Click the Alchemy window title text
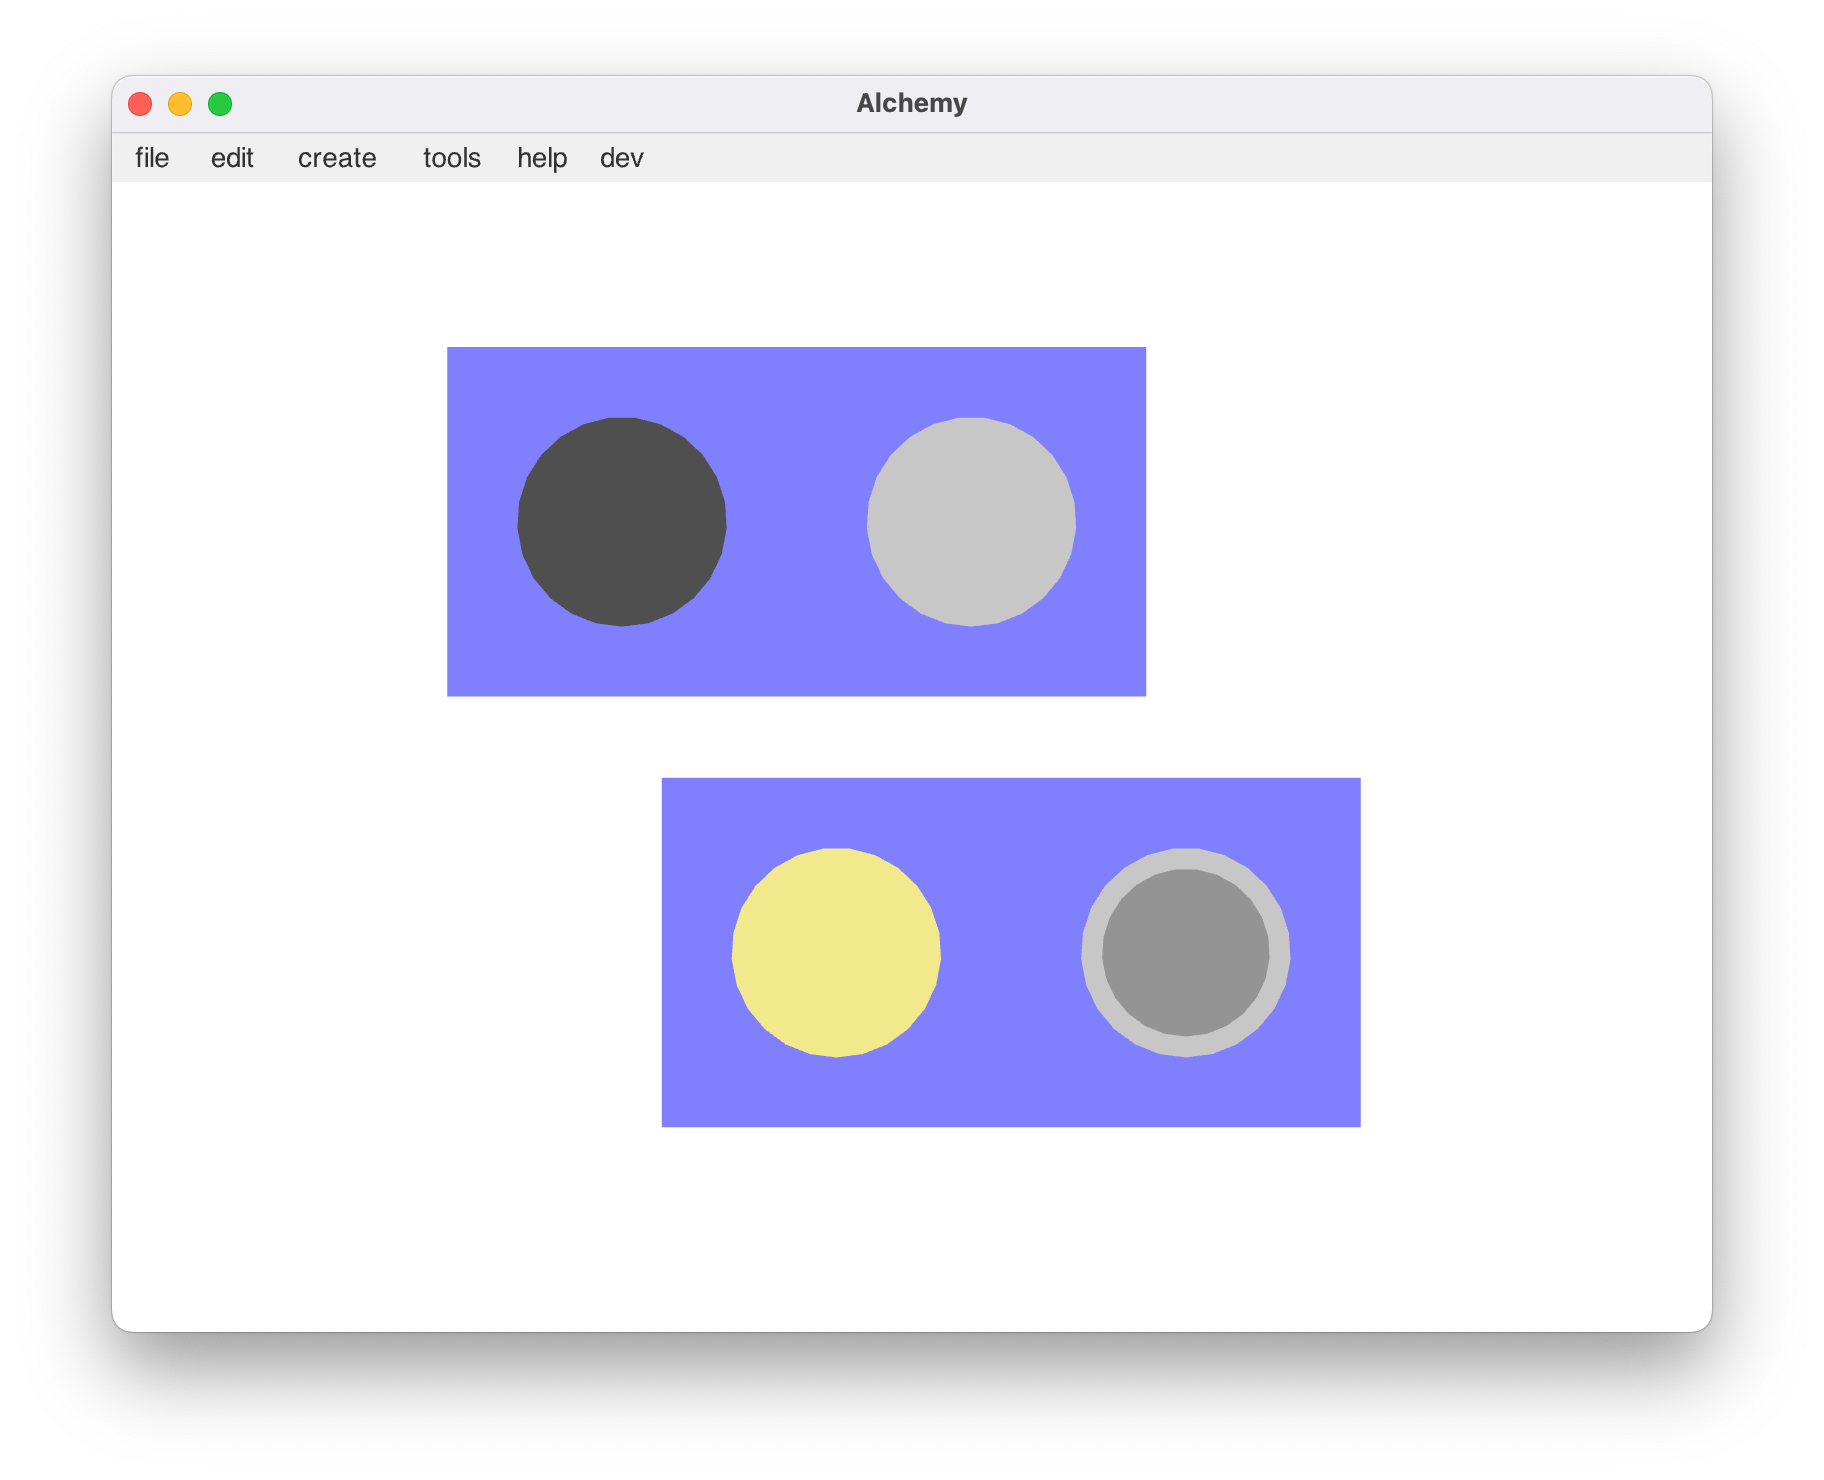 [x=911, y=104]
